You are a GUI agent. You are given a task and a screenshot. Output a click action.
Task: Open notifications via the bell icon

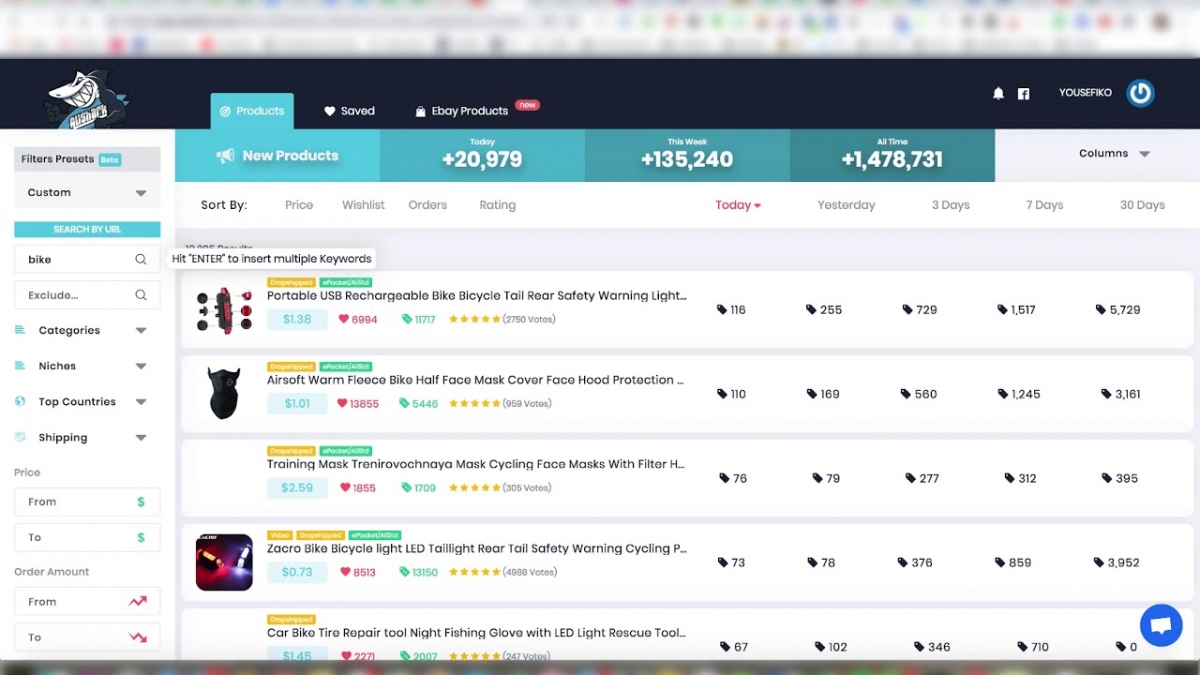(x=998, y=92)
